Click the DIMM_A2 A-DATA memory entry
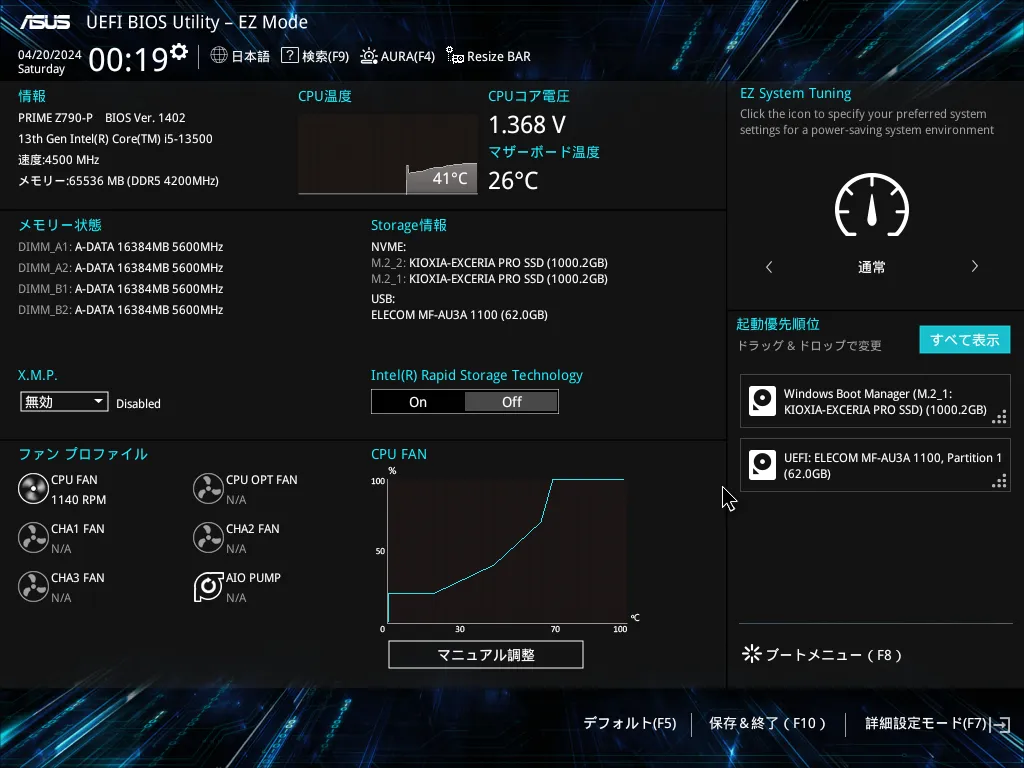This screenshot has width=1024, height=768. [x=121, y=268]
